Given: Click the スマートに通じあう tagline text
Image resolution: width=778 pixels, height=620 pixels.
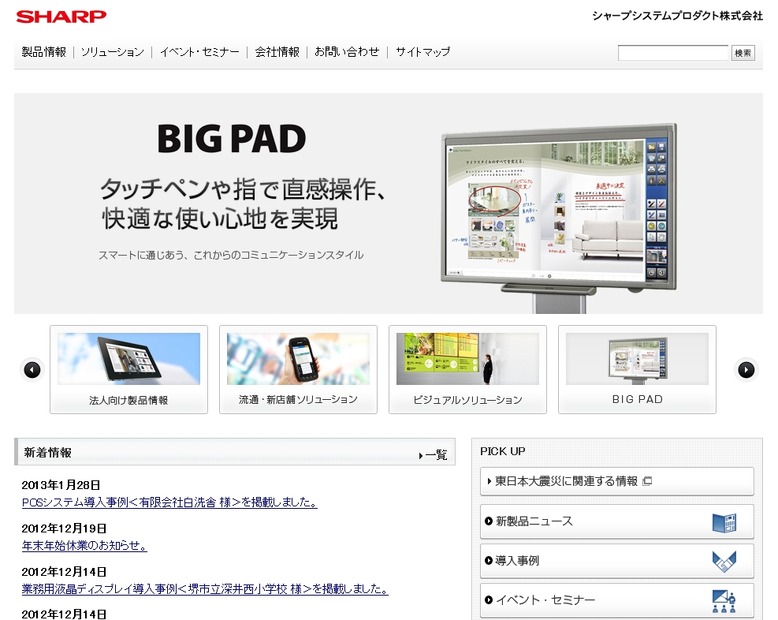Looking at the screenshot, I should pos(231,255).
